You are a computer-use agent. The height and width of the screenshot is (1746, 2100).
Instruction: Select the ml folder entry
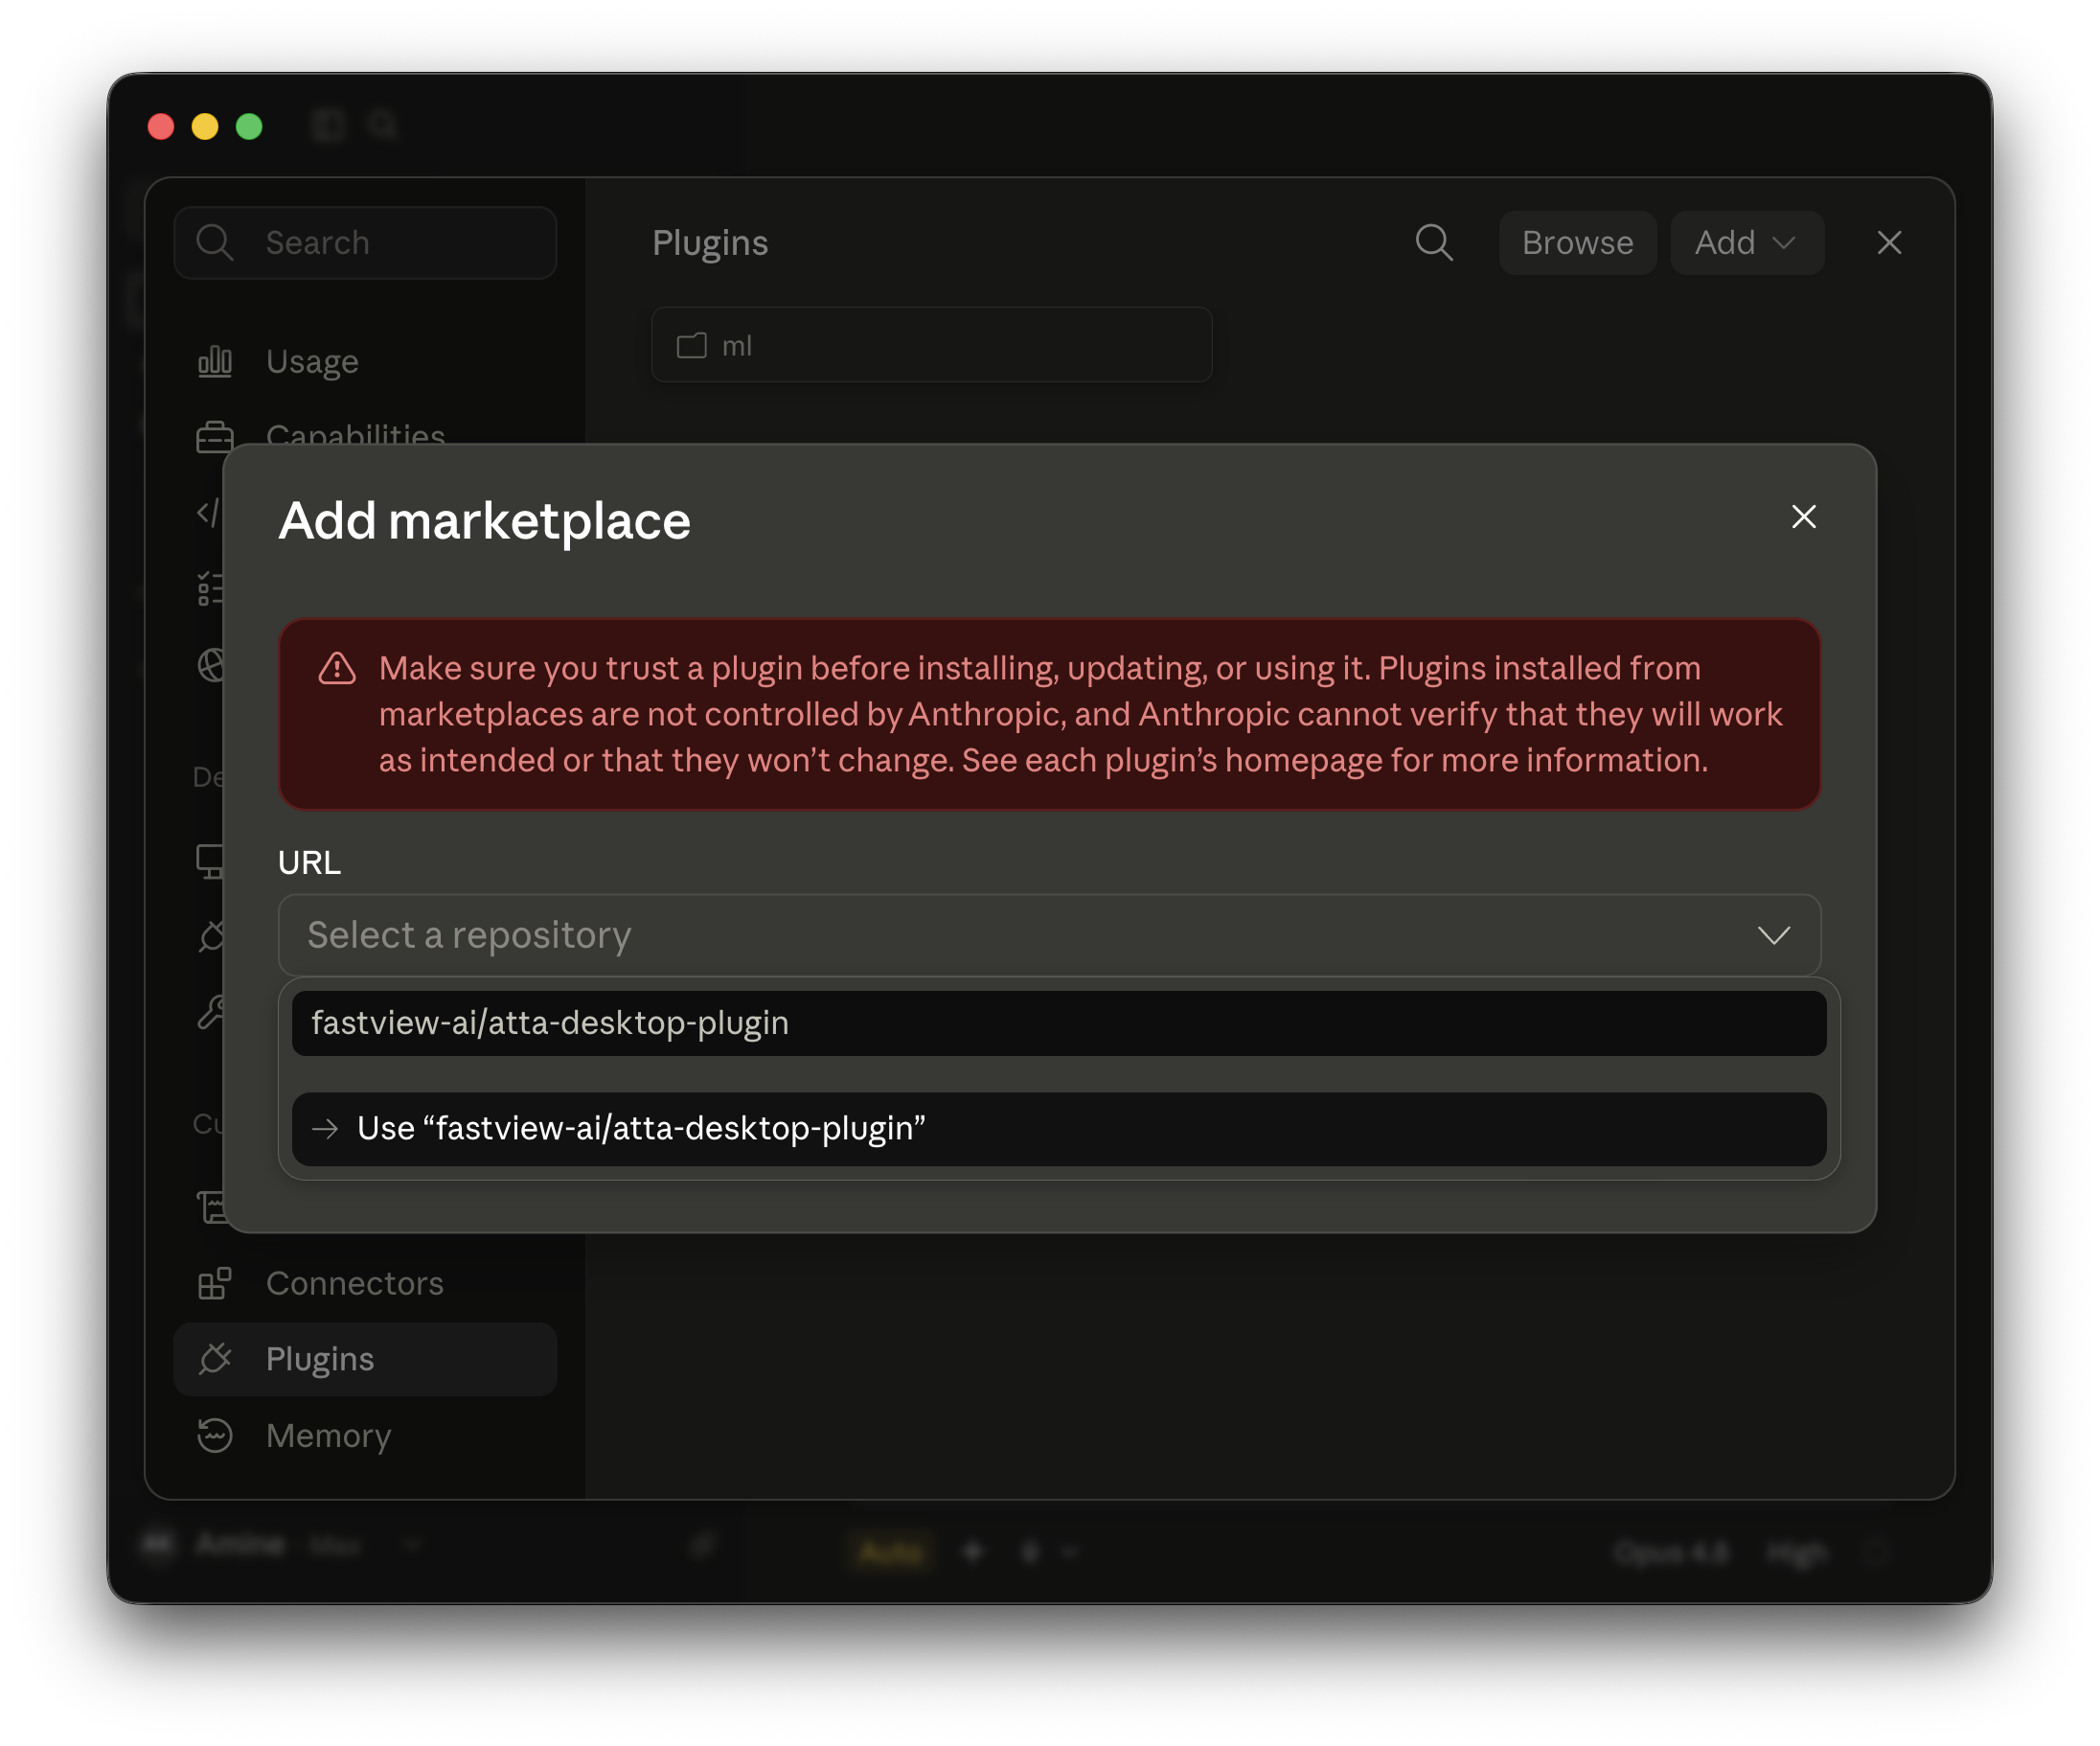(931, 345)
